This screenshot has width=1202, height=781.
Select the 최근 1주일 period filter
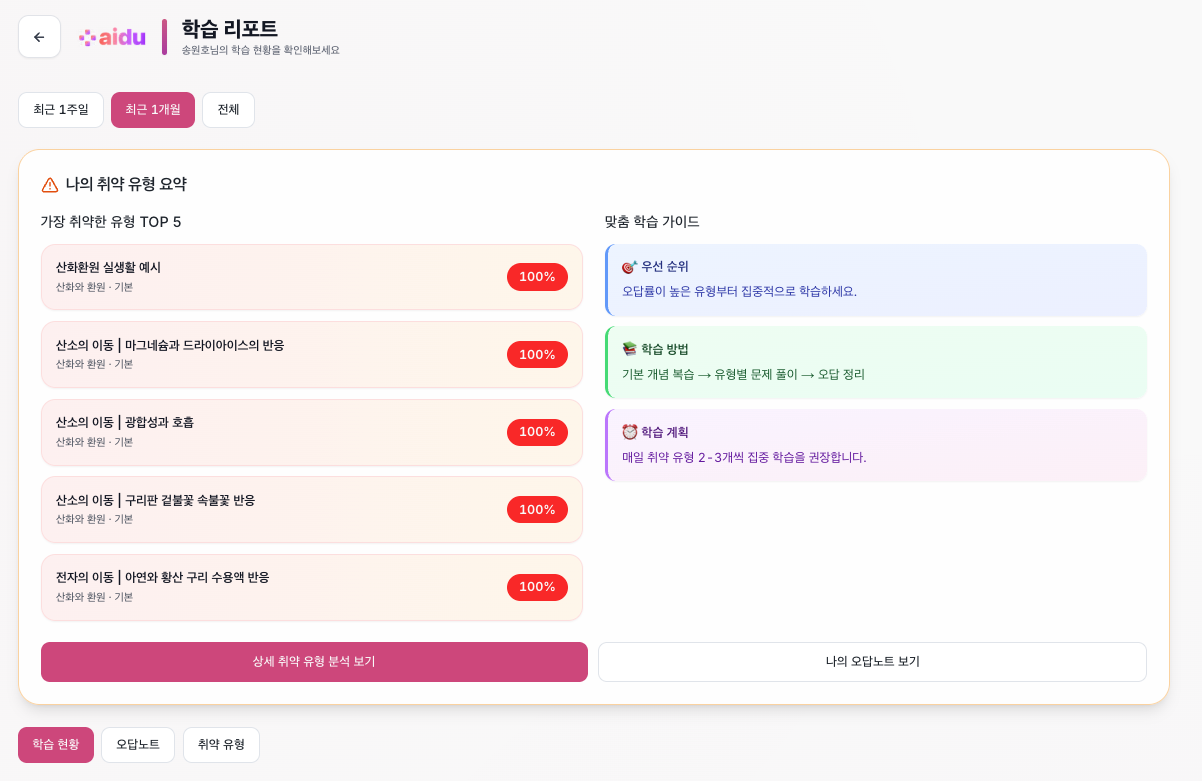click(x=61, y=110)
